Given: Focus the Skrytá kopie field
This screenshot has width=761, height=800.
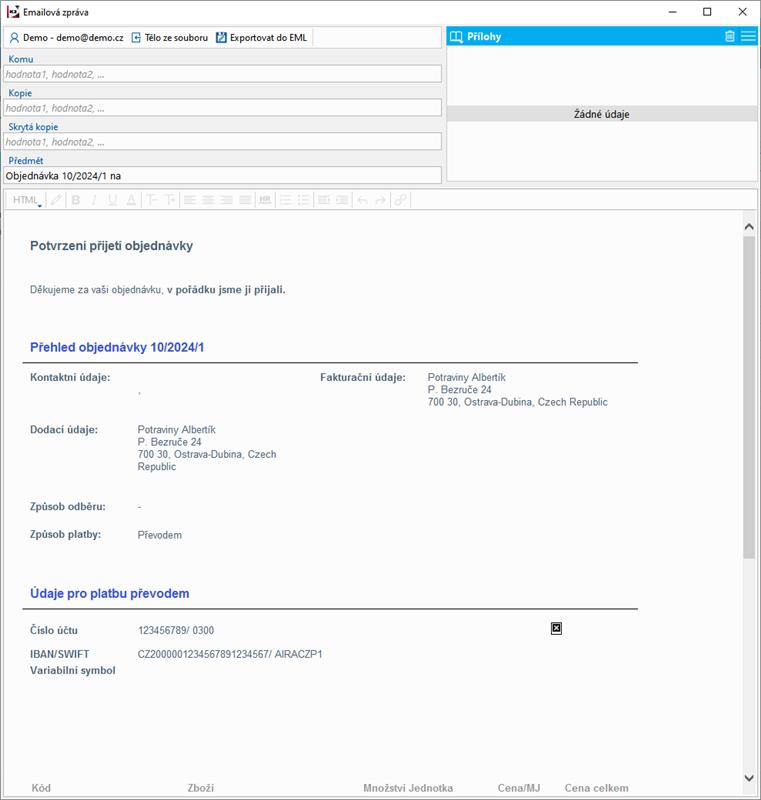Looking at the screenshot, I should (222, 142).
